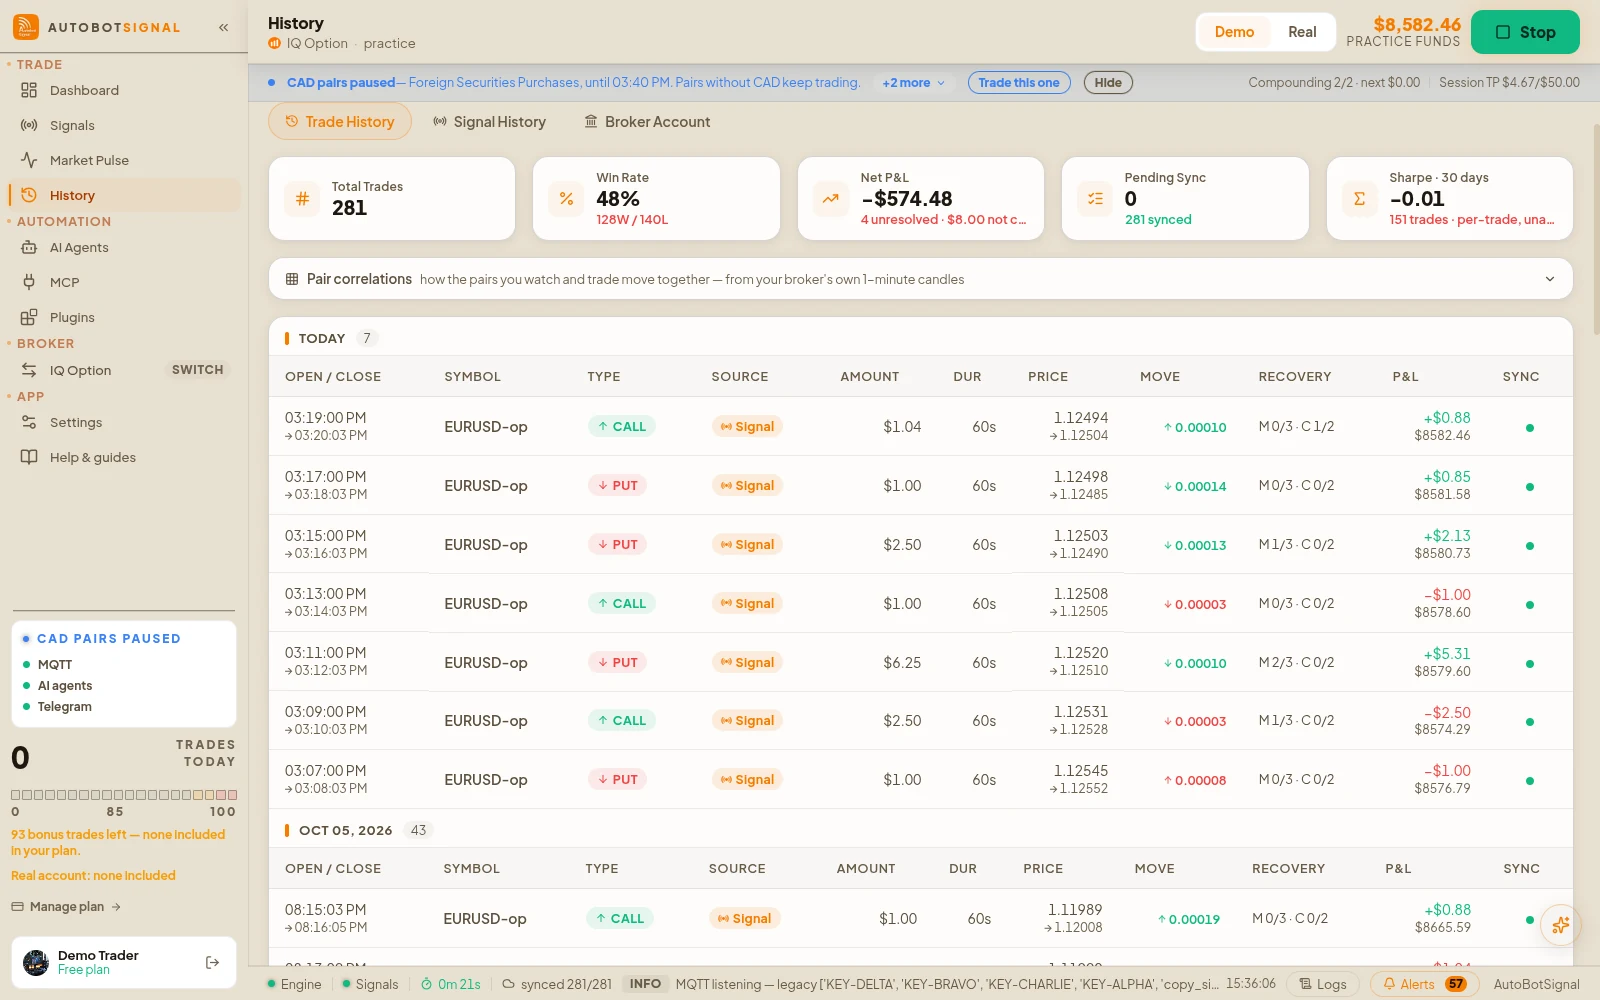This screenshot has height=1000, width=1600.
Task: Open Plugins in the sidebar
Action: coord(124,317)
